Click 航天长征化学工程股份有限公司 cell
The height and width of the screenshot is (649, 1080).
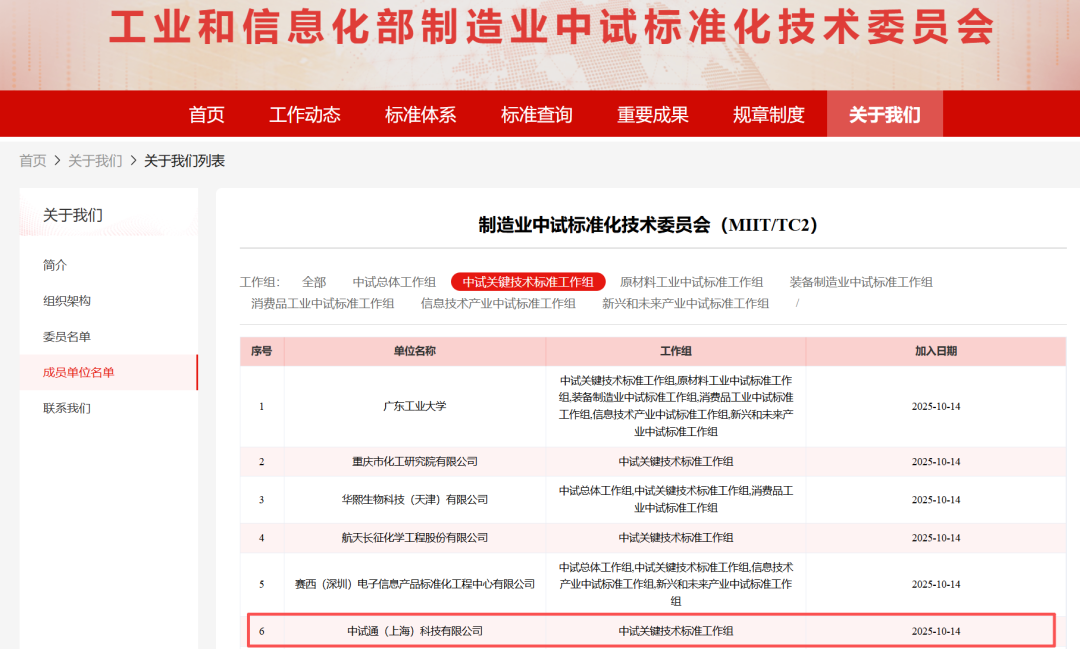click(x=415, y=537)
